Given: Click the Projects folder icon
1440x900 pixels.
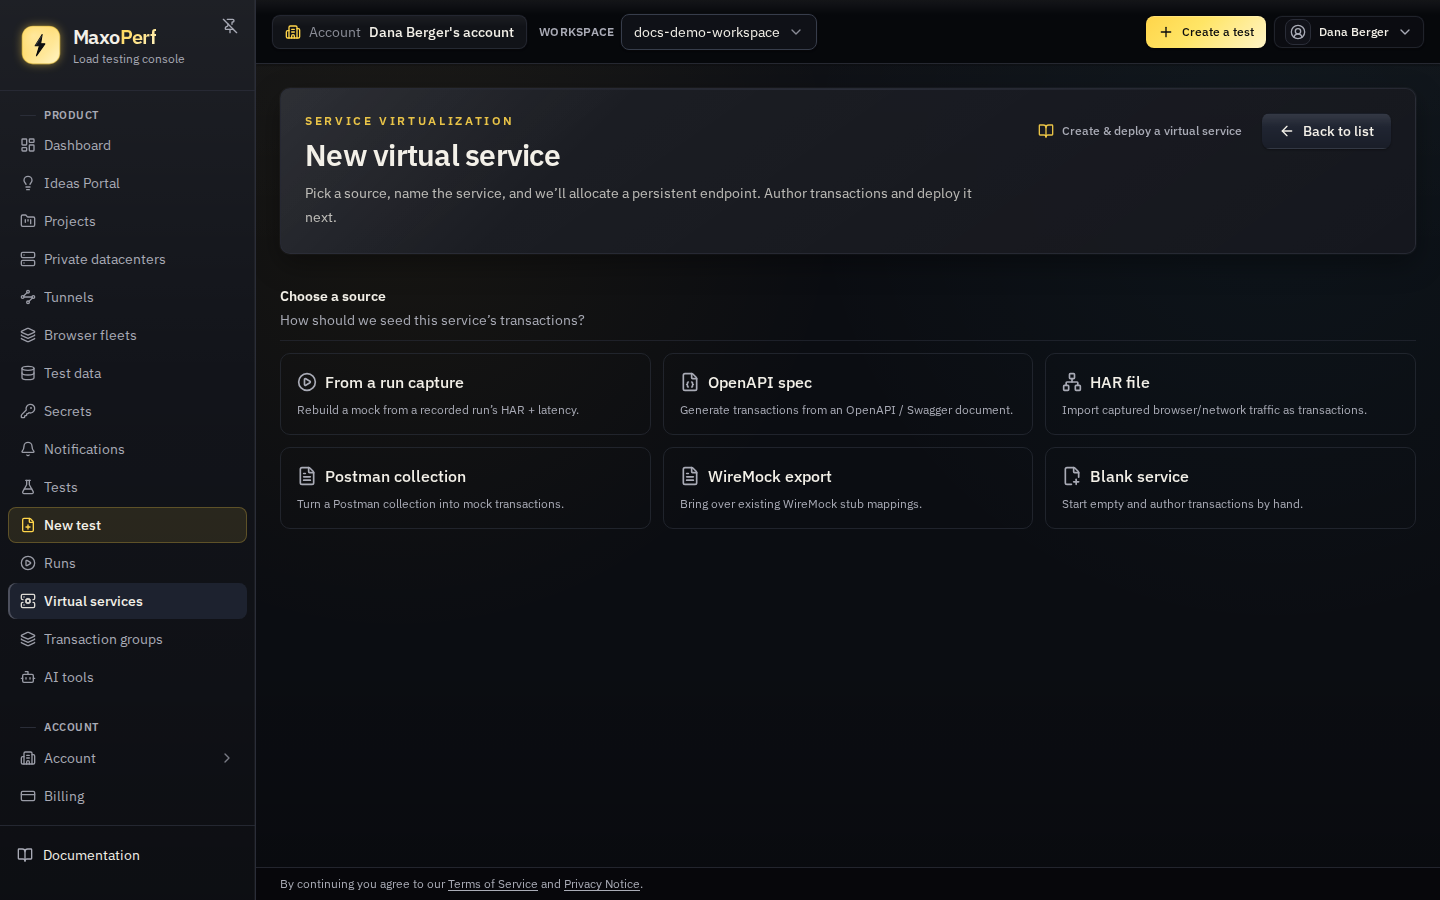Looking at the screenshot, I should [28, 221].
